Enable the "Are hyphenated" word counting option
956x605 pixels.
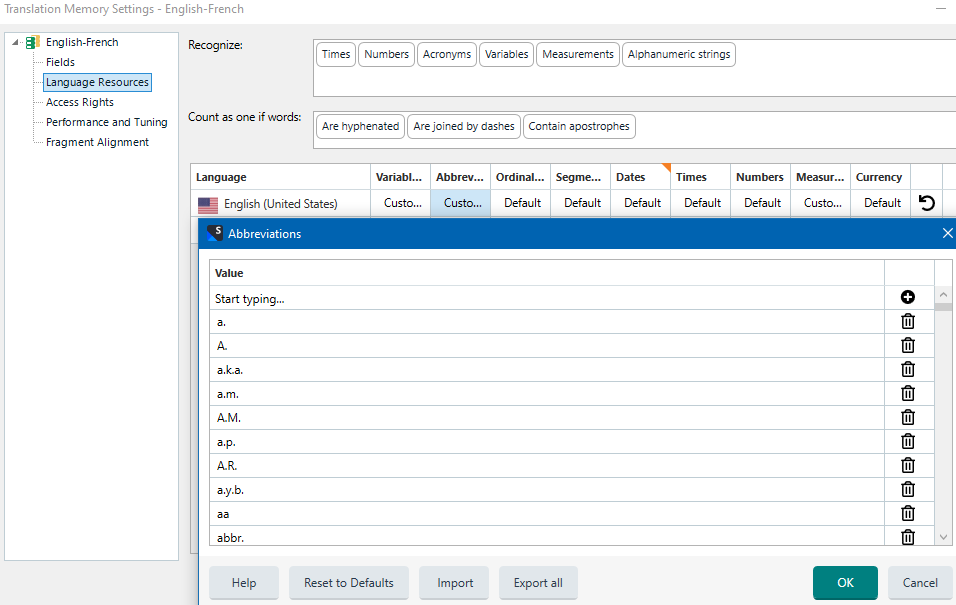360,126
